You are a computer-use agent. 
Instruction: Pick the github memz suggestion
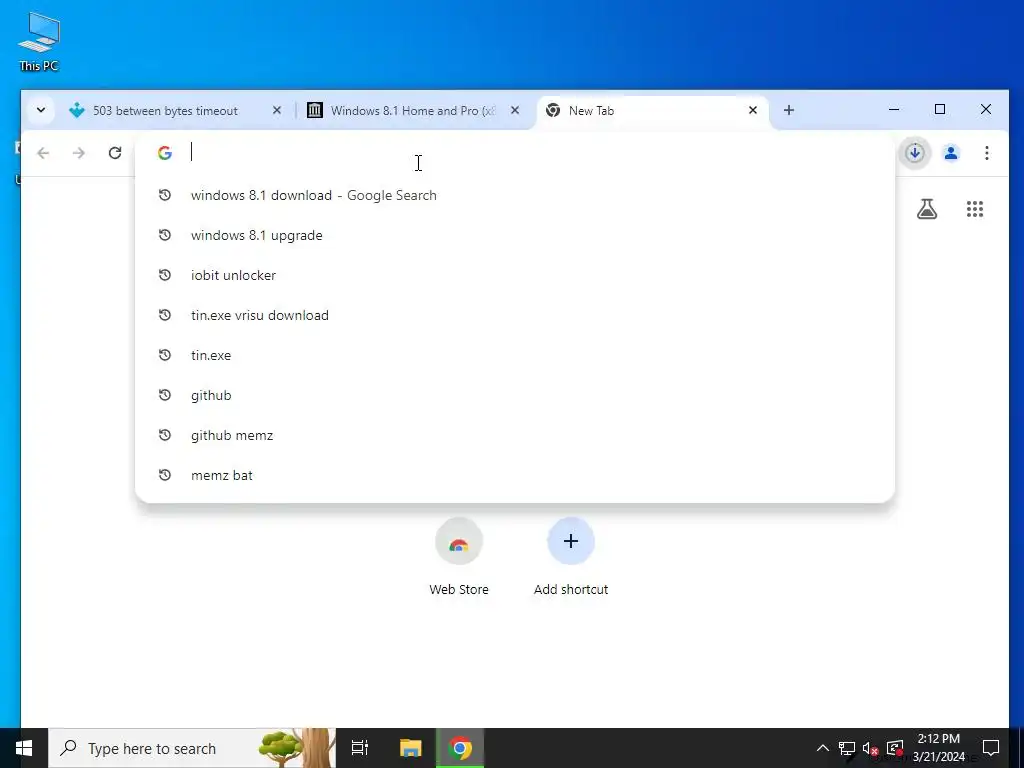pos(515,435)
